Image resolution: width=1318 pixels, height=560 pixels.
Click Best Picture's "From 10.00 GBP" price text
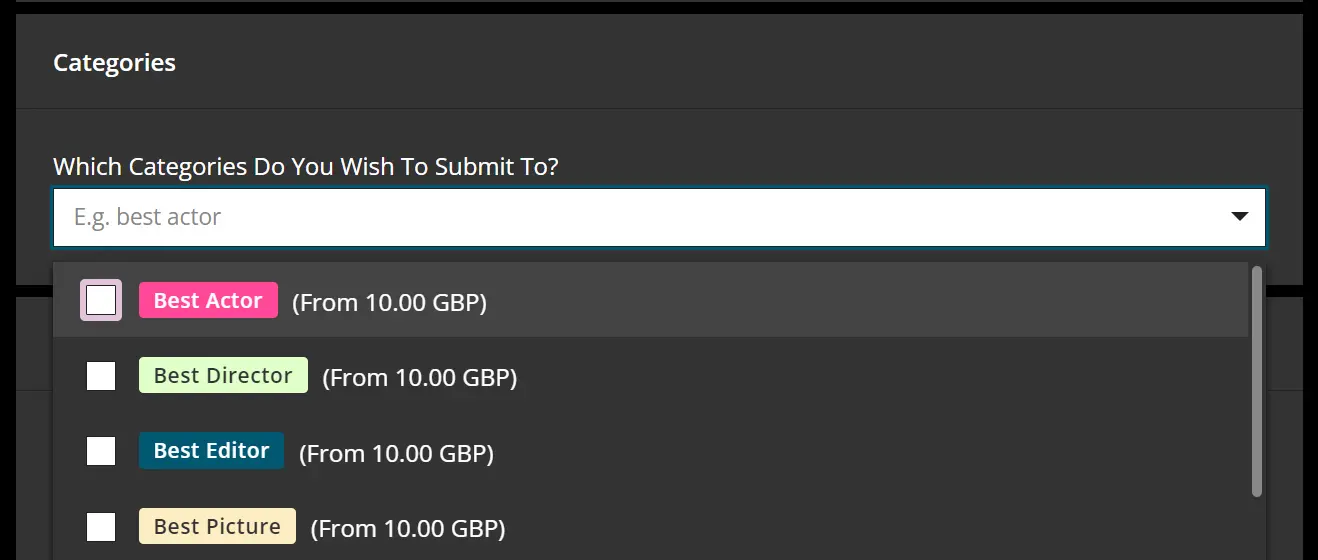(408, 528)
